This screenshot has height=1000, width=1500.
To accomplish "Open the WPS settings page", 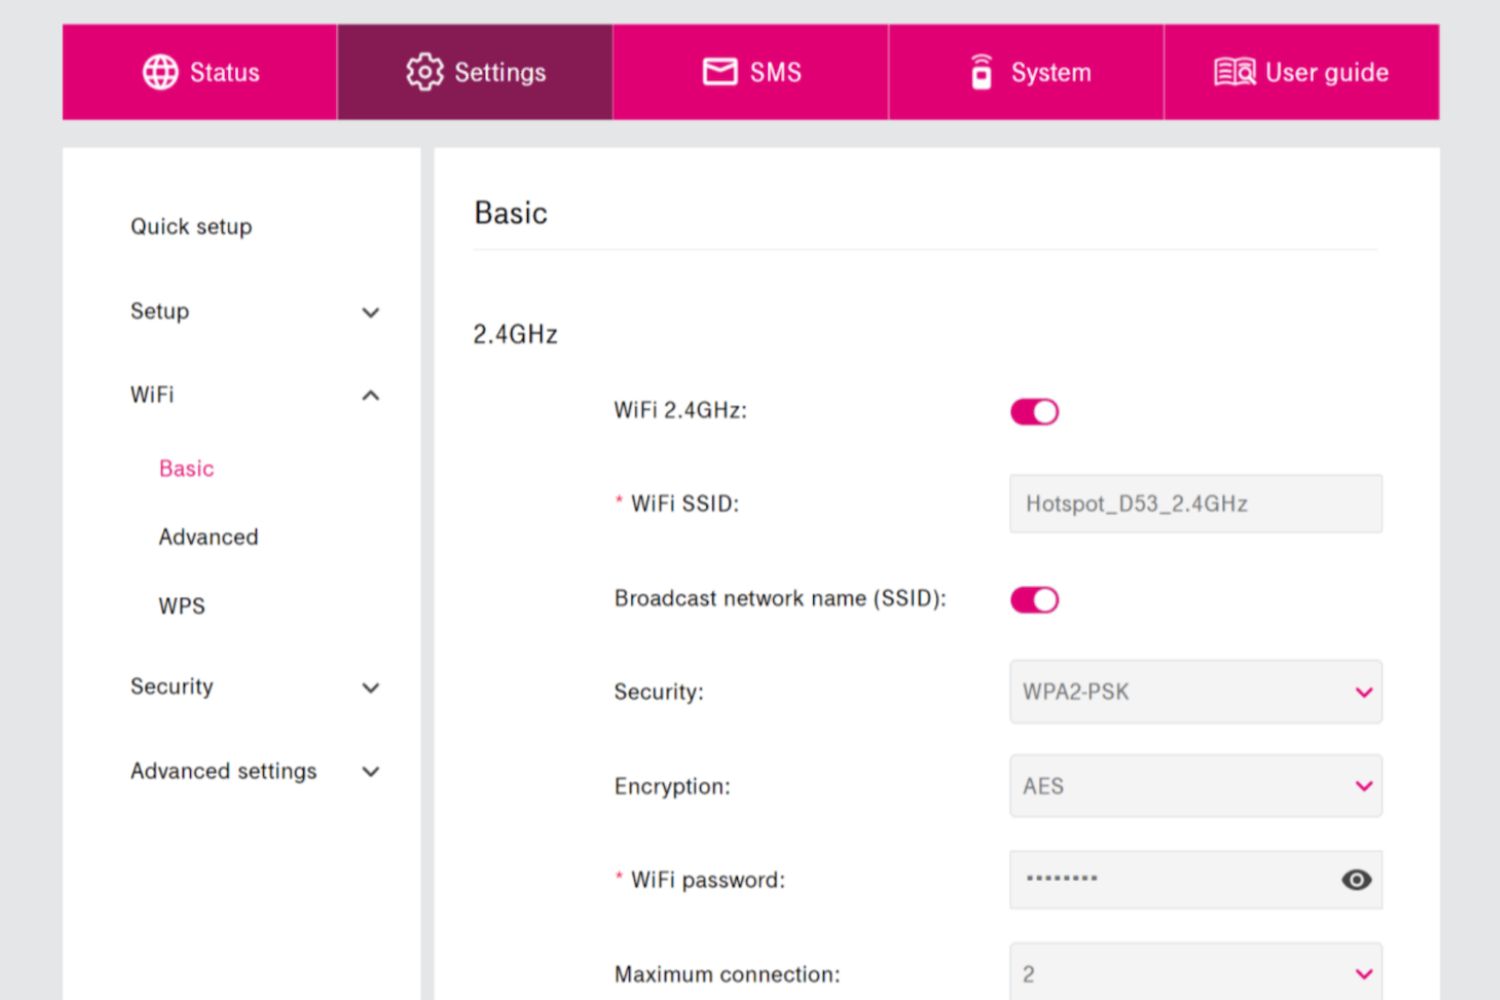I will [181, 605].
